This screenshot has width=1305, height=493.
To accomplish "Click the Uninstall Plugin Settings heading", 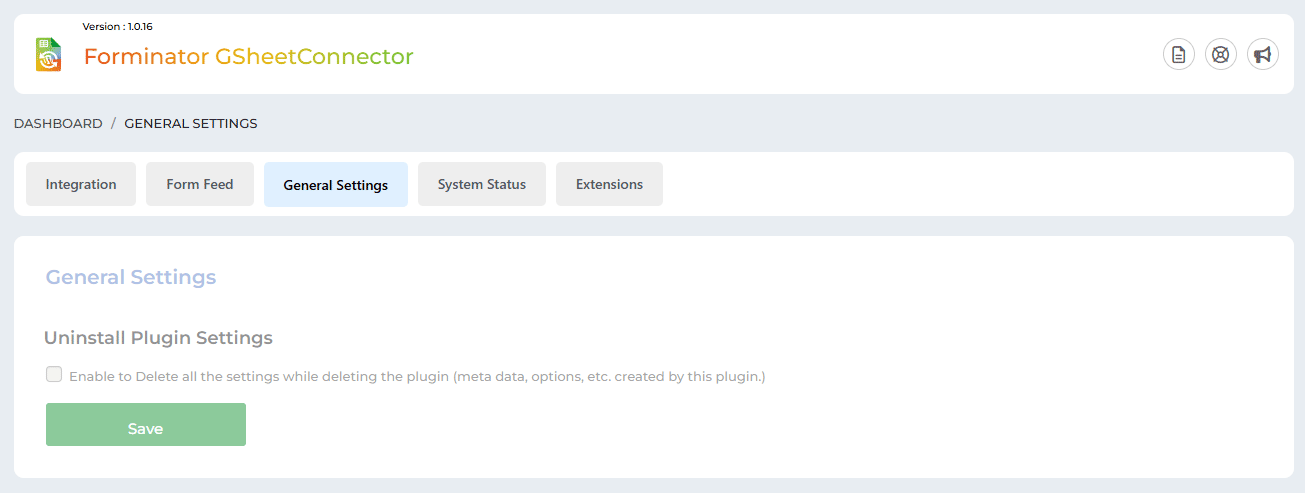I will tap(158, 338).
